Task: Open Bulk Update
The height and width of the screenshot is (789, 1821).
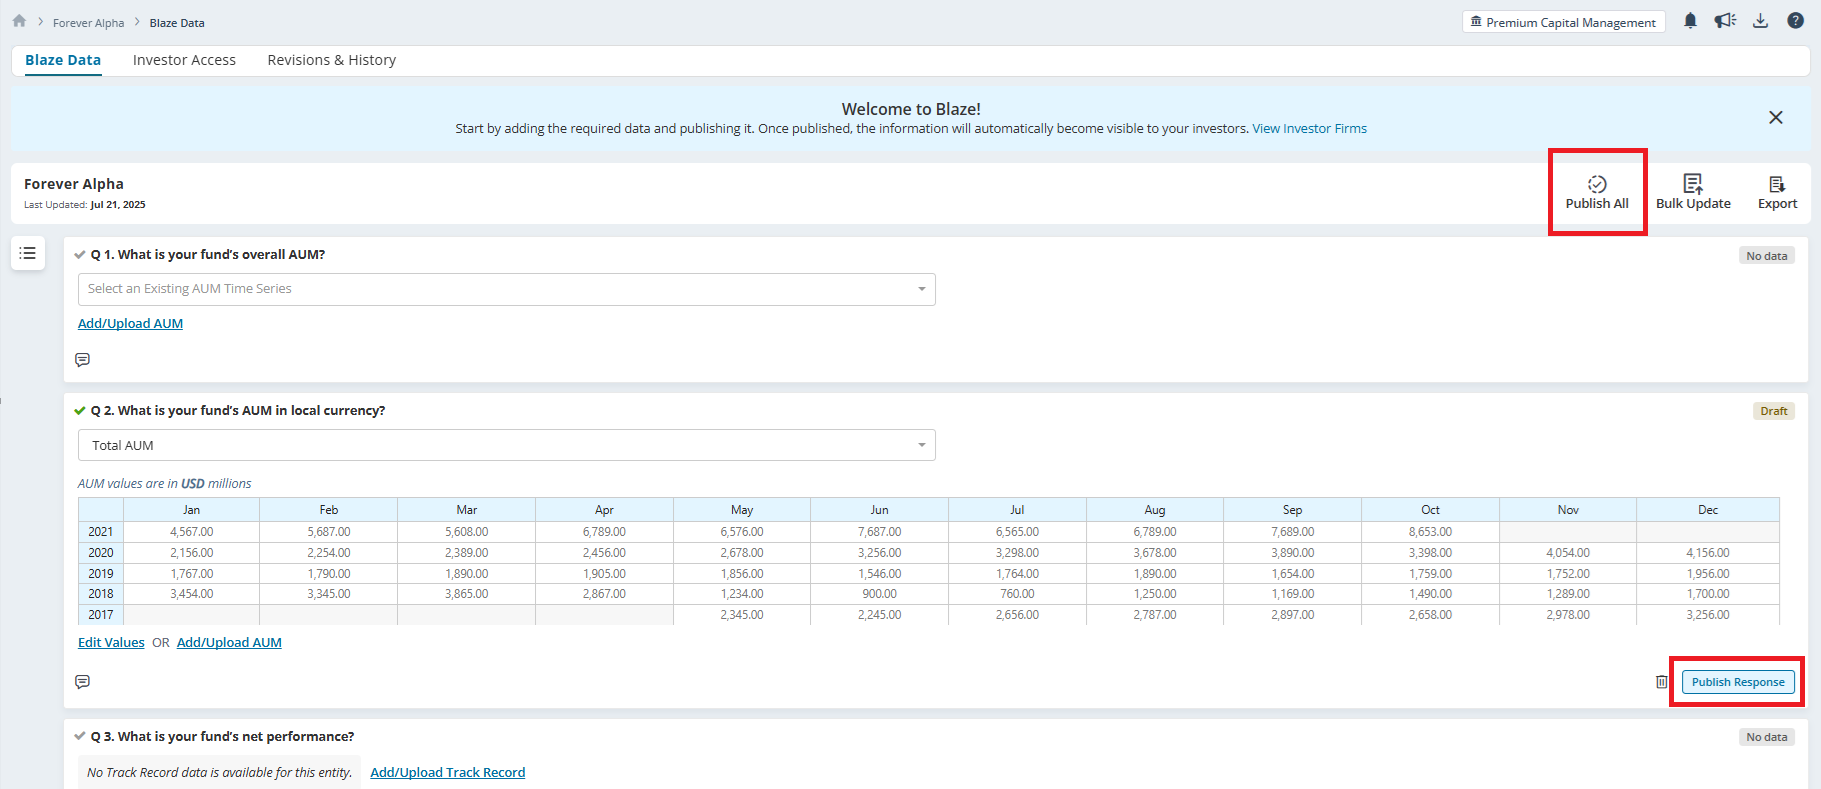Action: tap(1693, 192)
